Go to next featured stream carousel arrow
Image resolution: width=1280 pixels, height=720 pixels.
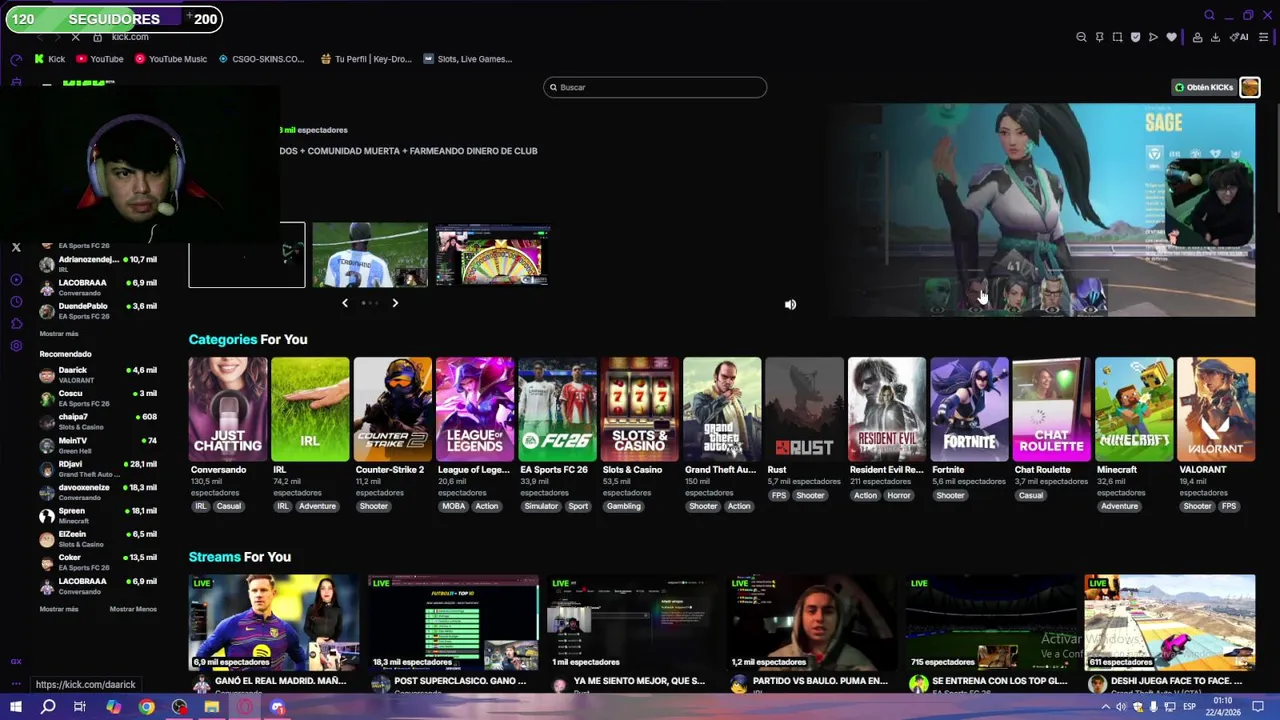click(395, 302)
